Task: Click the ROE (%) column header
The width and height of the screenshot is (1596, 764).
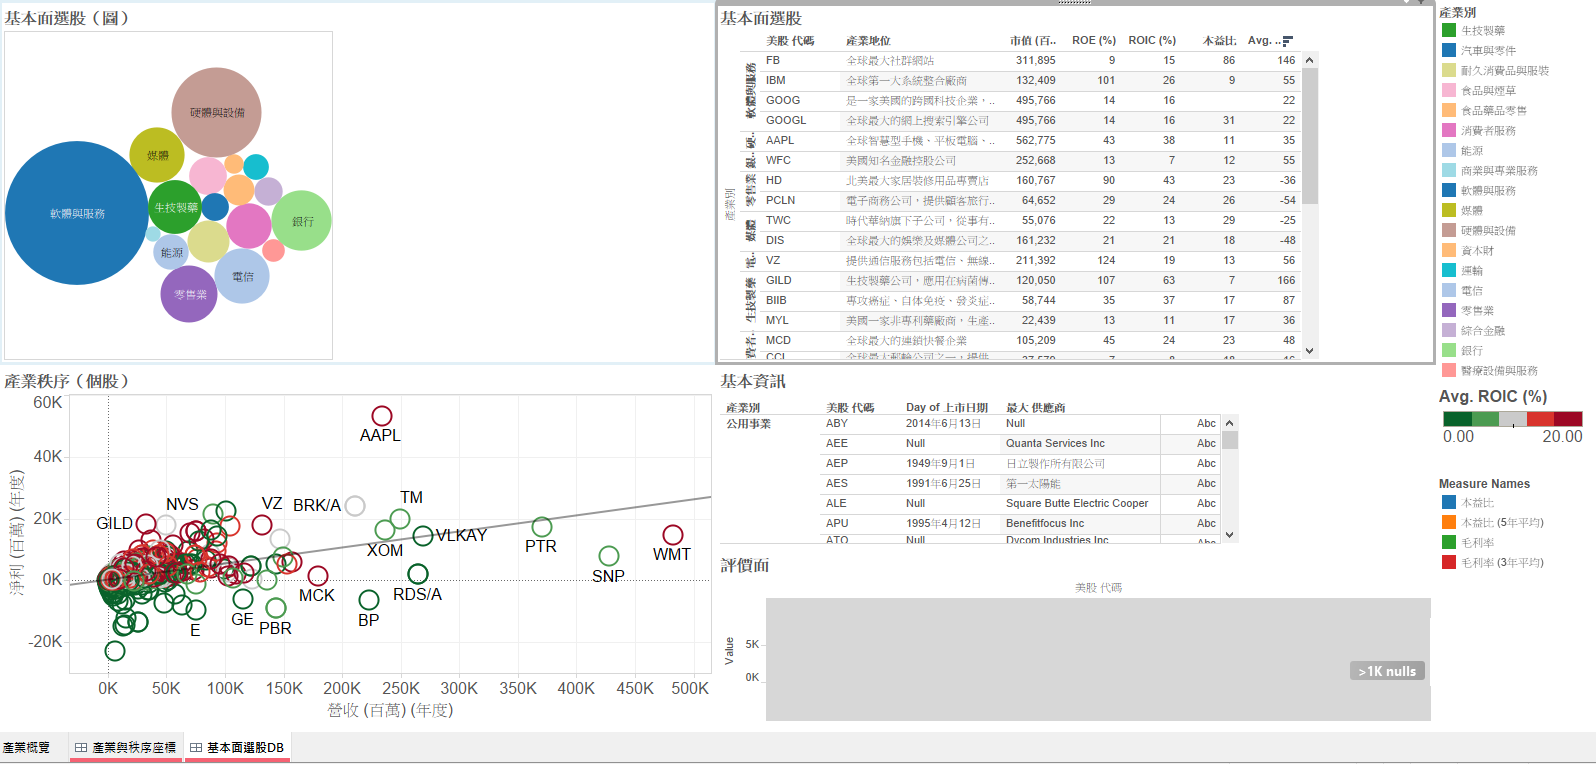Action: click(1094, 41)
